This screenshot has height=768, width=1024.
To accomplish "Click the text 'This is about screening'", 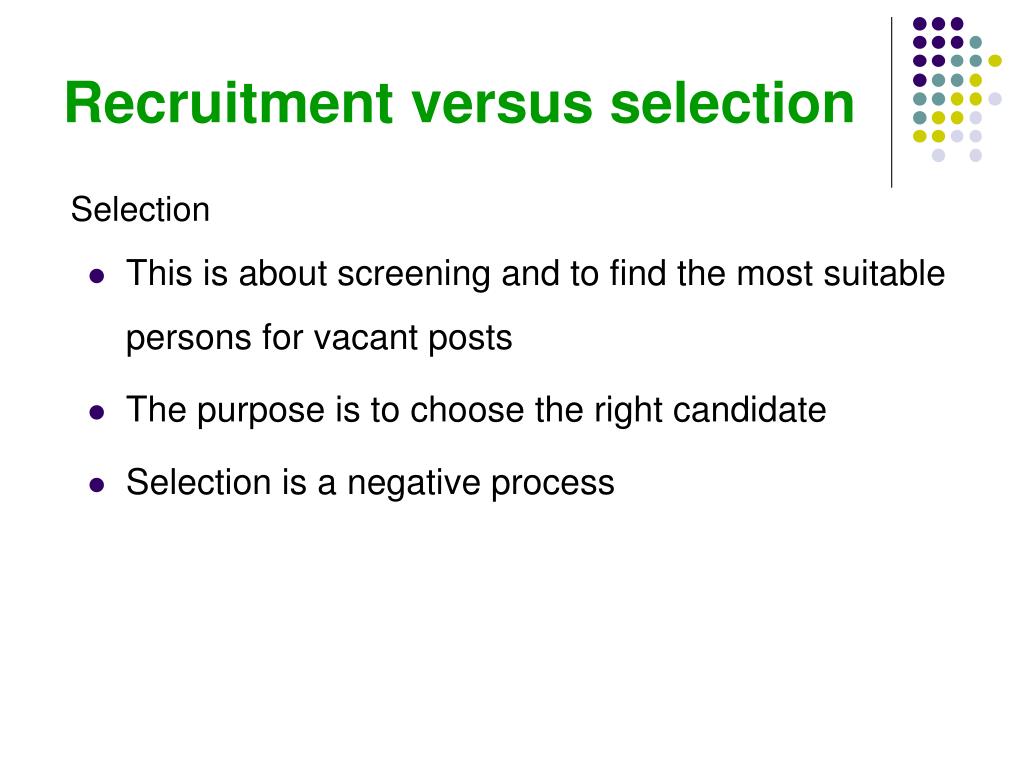I will pyautogui.click(x=308, y=274).
